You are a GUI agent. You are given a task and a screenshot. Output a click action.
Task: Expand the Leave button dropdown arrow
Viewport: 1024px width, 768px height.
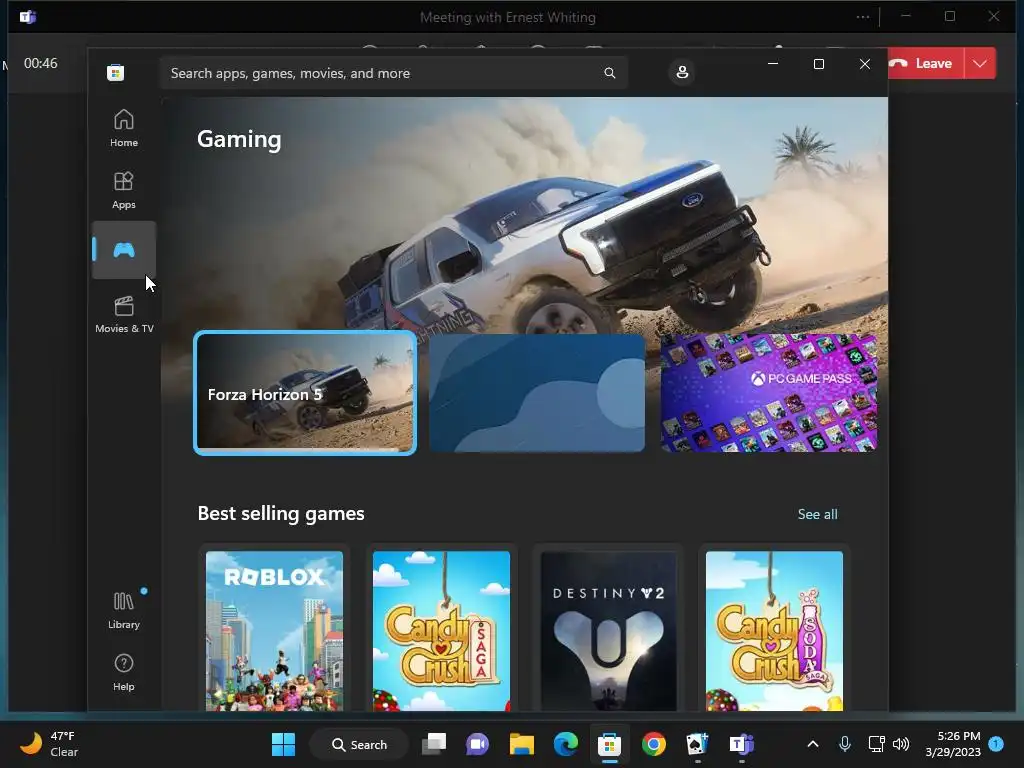tap(980, 63)
